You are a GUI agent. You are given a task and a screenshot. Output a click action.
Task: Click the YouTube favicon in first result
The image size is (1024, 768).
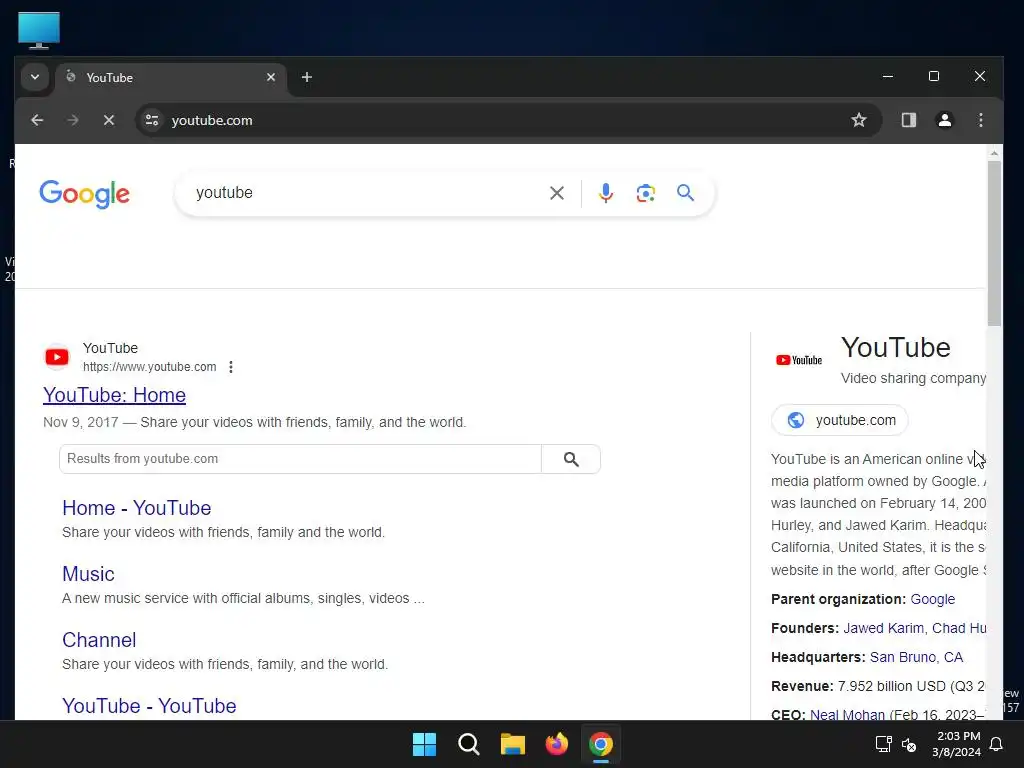[57, 357]
